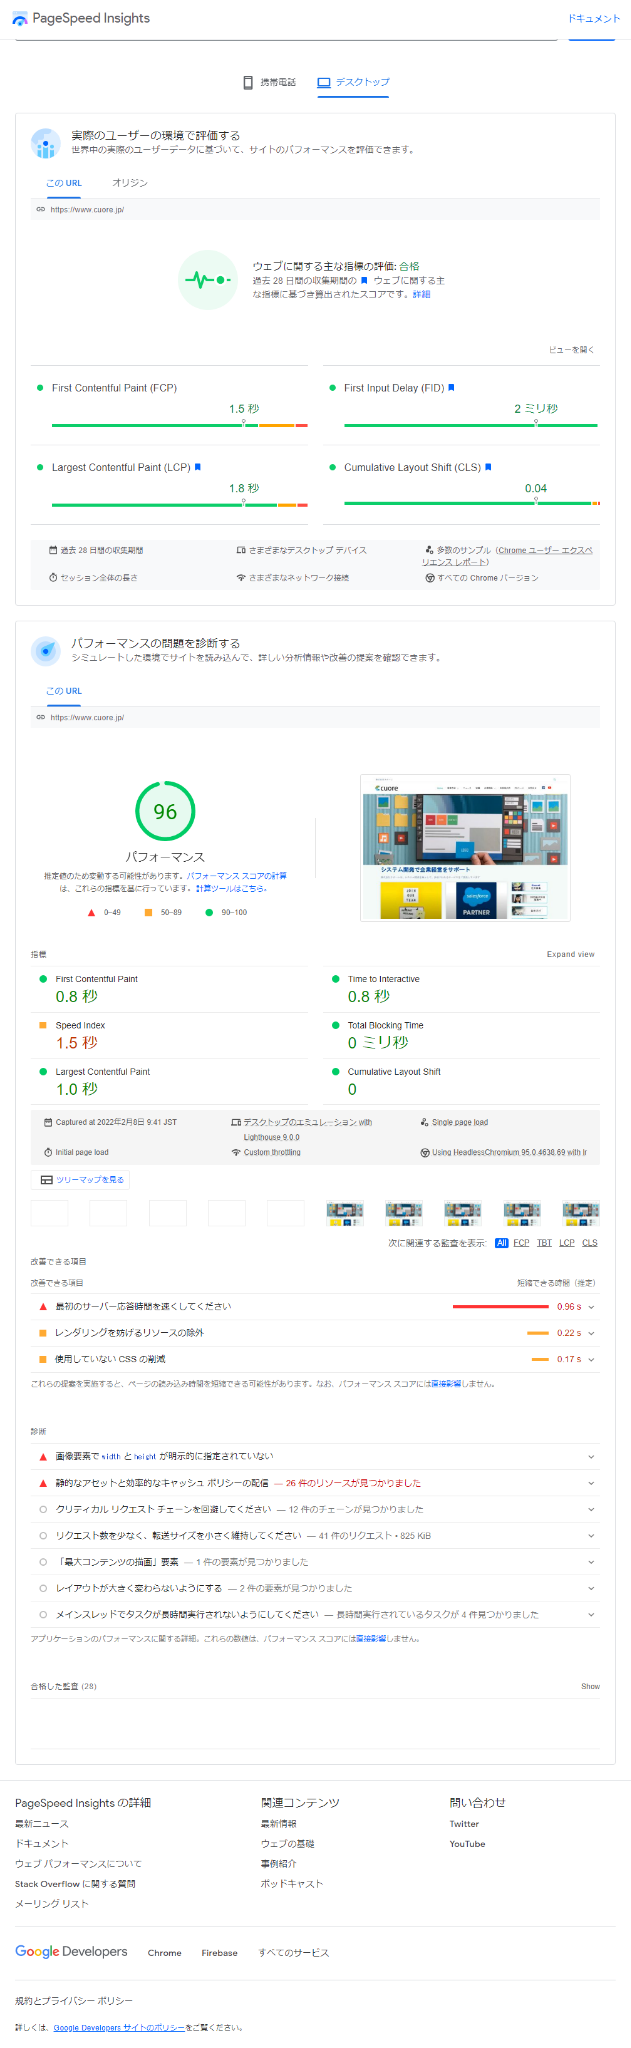Click the PageSpeed Insights logo icon
Viewport: 631px width, 2048px height.
click(20, 19)
